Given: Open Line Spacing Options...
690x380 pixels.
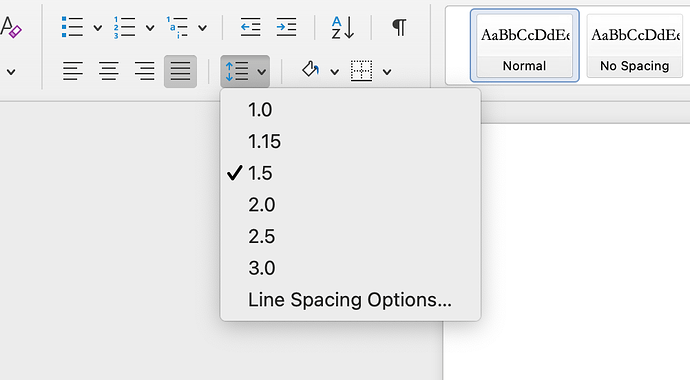Looking at the screenshot, I should [350, 300].
